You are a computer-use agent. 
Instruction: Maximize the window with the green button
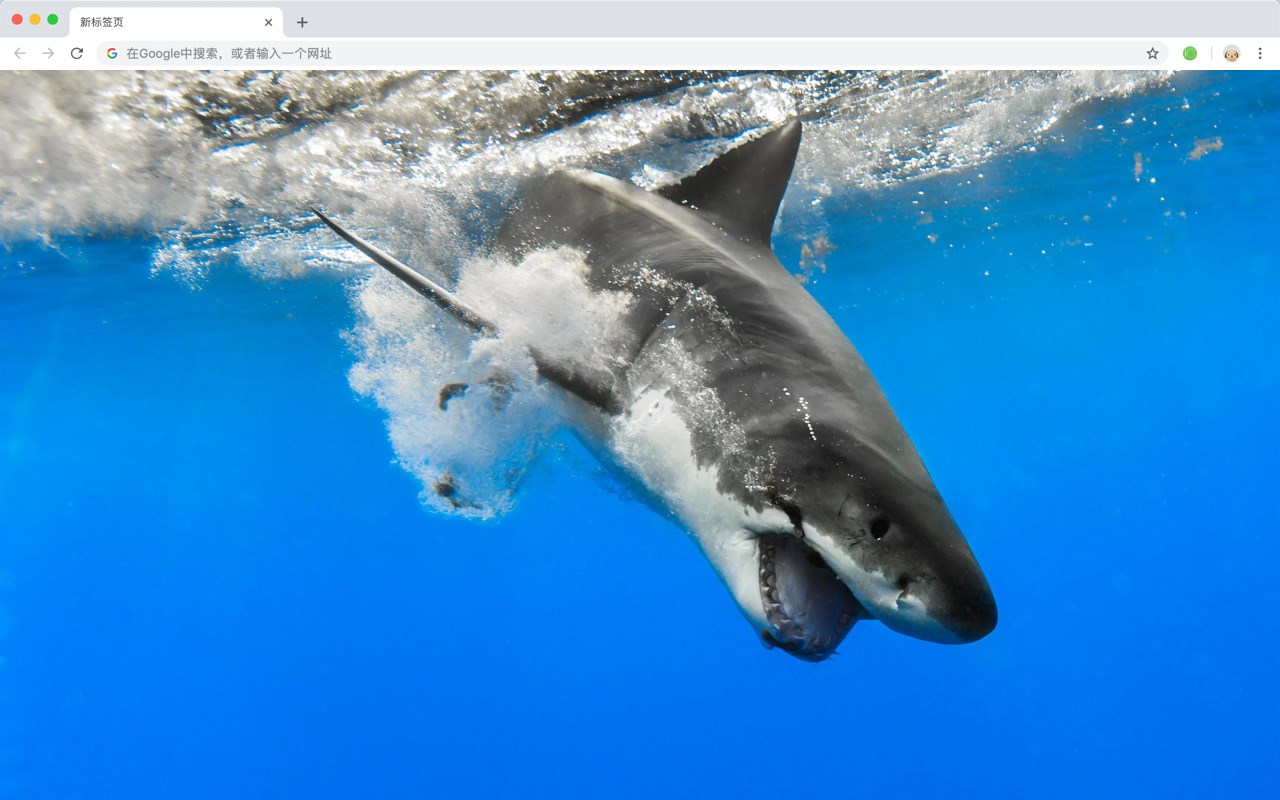(x=53, y=19)
